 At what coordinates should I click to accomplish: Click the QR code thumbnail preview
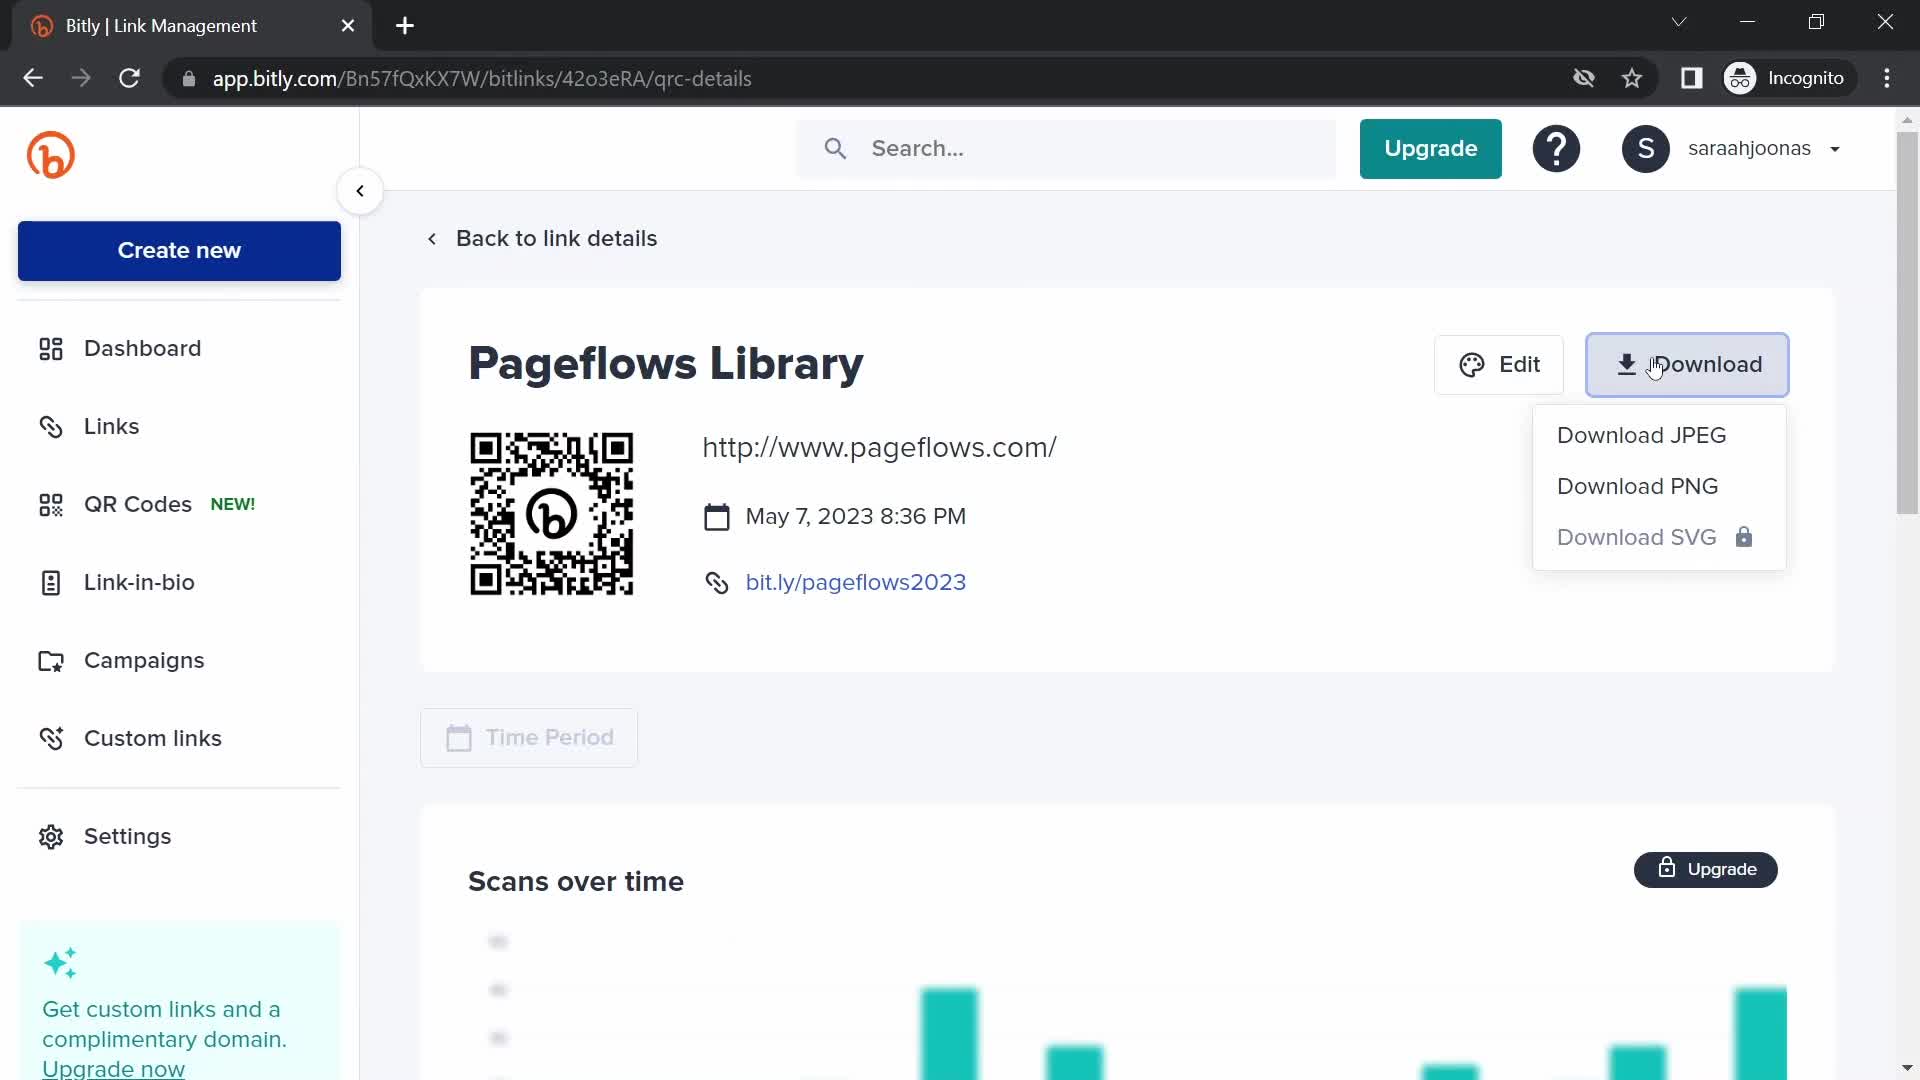point(554,513)
